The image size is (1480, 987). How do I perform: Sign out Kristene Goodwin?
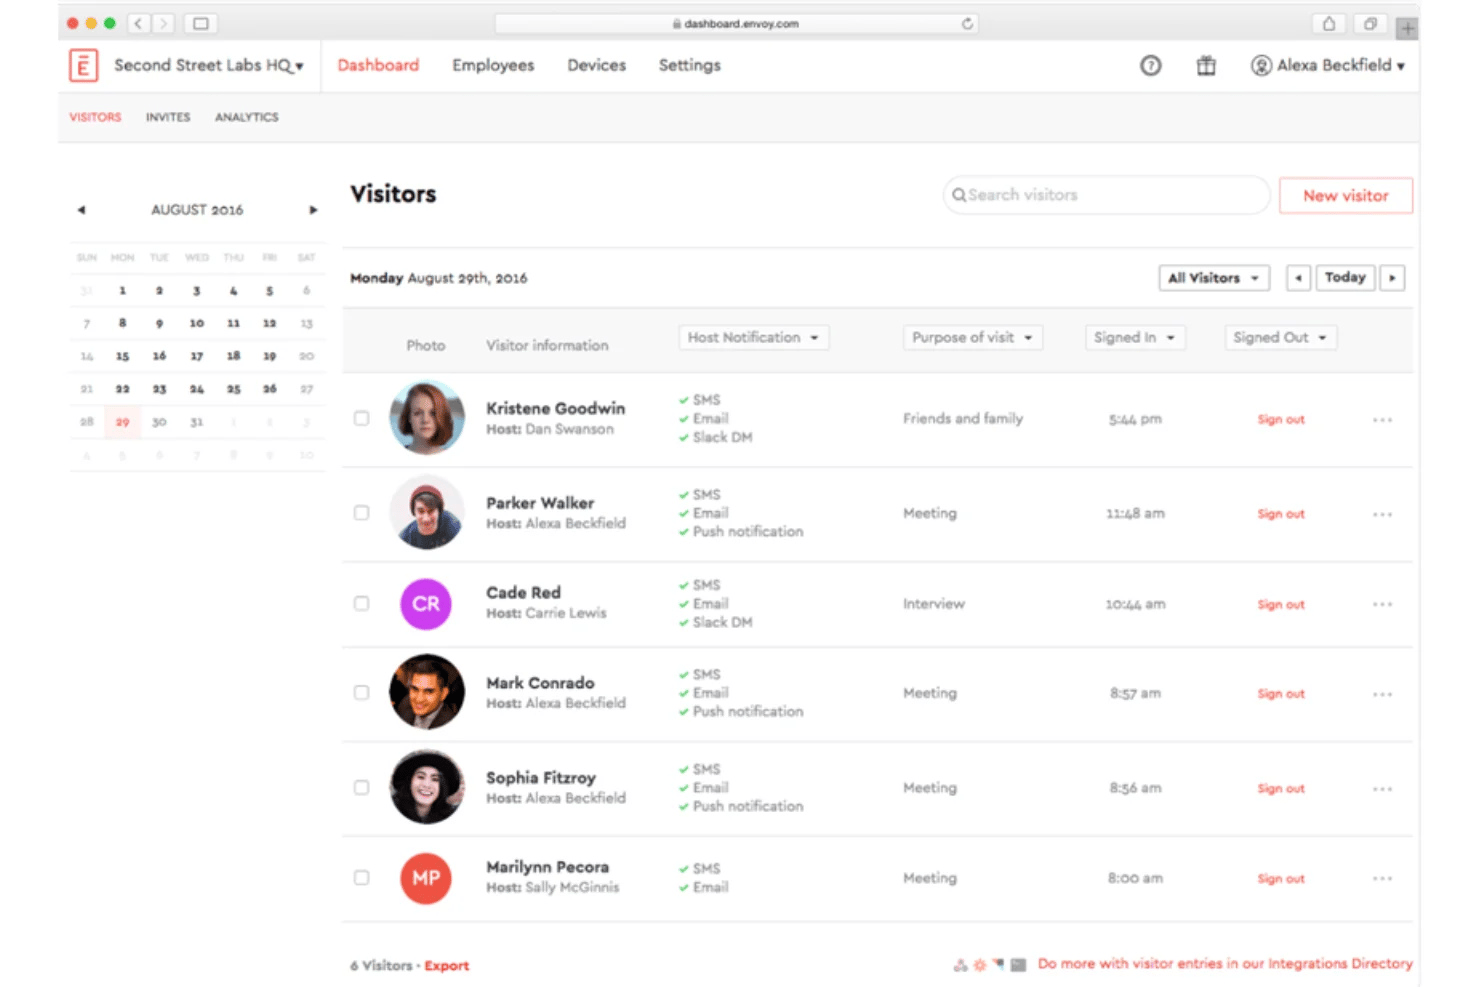click(1281, 420)
